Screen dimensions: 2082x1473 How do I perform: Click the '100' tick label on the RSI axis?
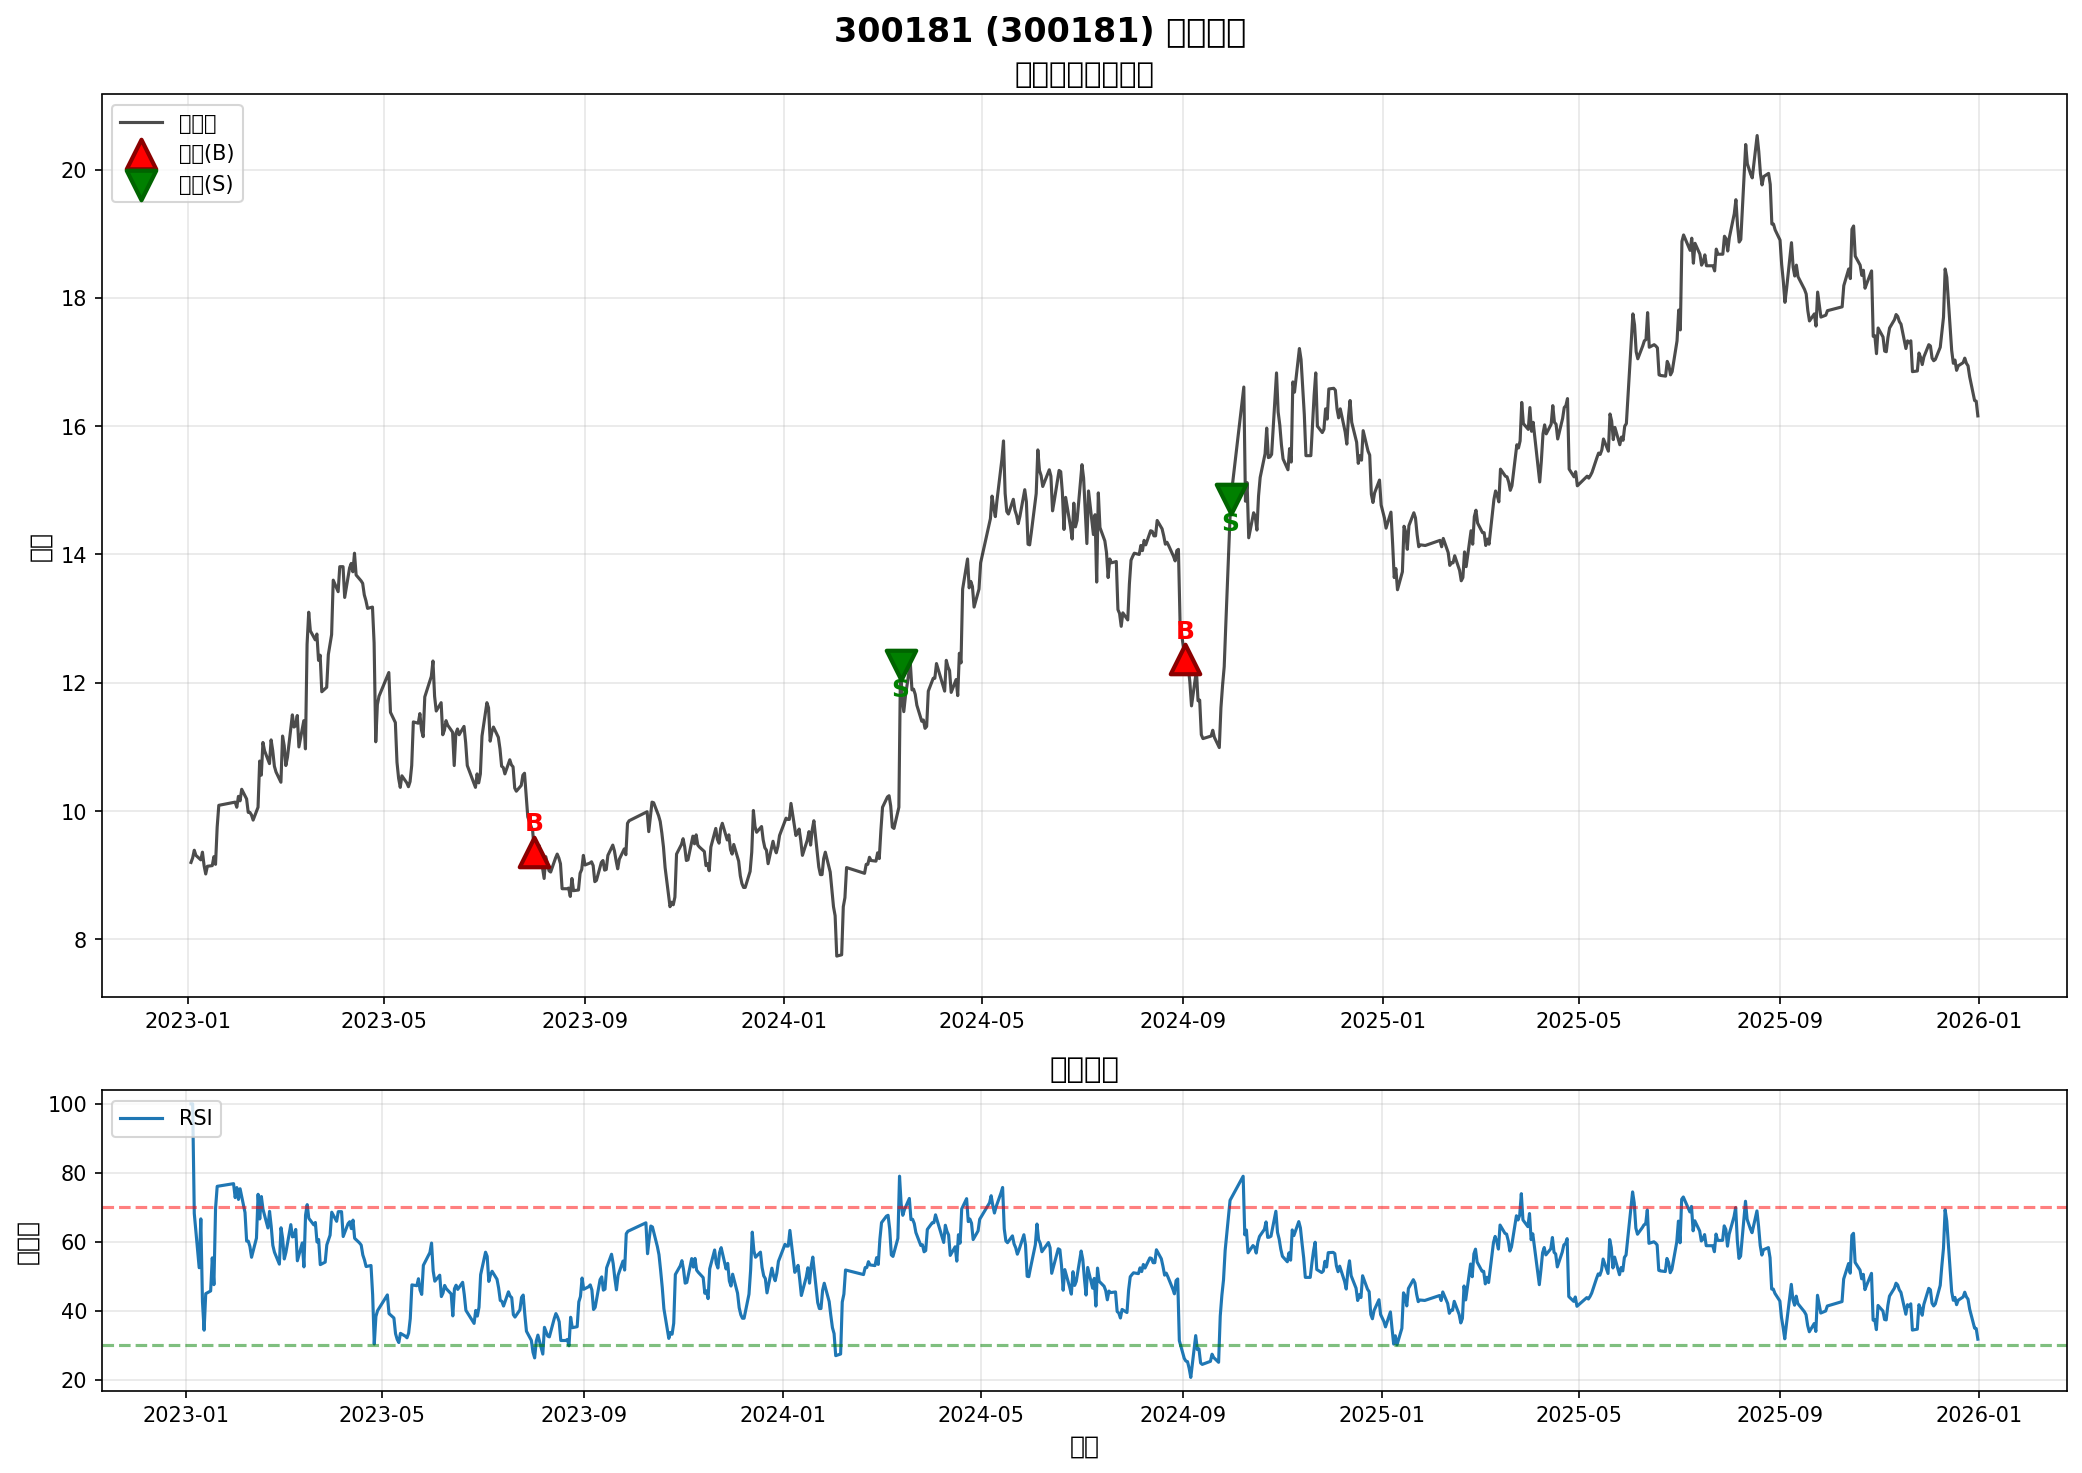70,1104
